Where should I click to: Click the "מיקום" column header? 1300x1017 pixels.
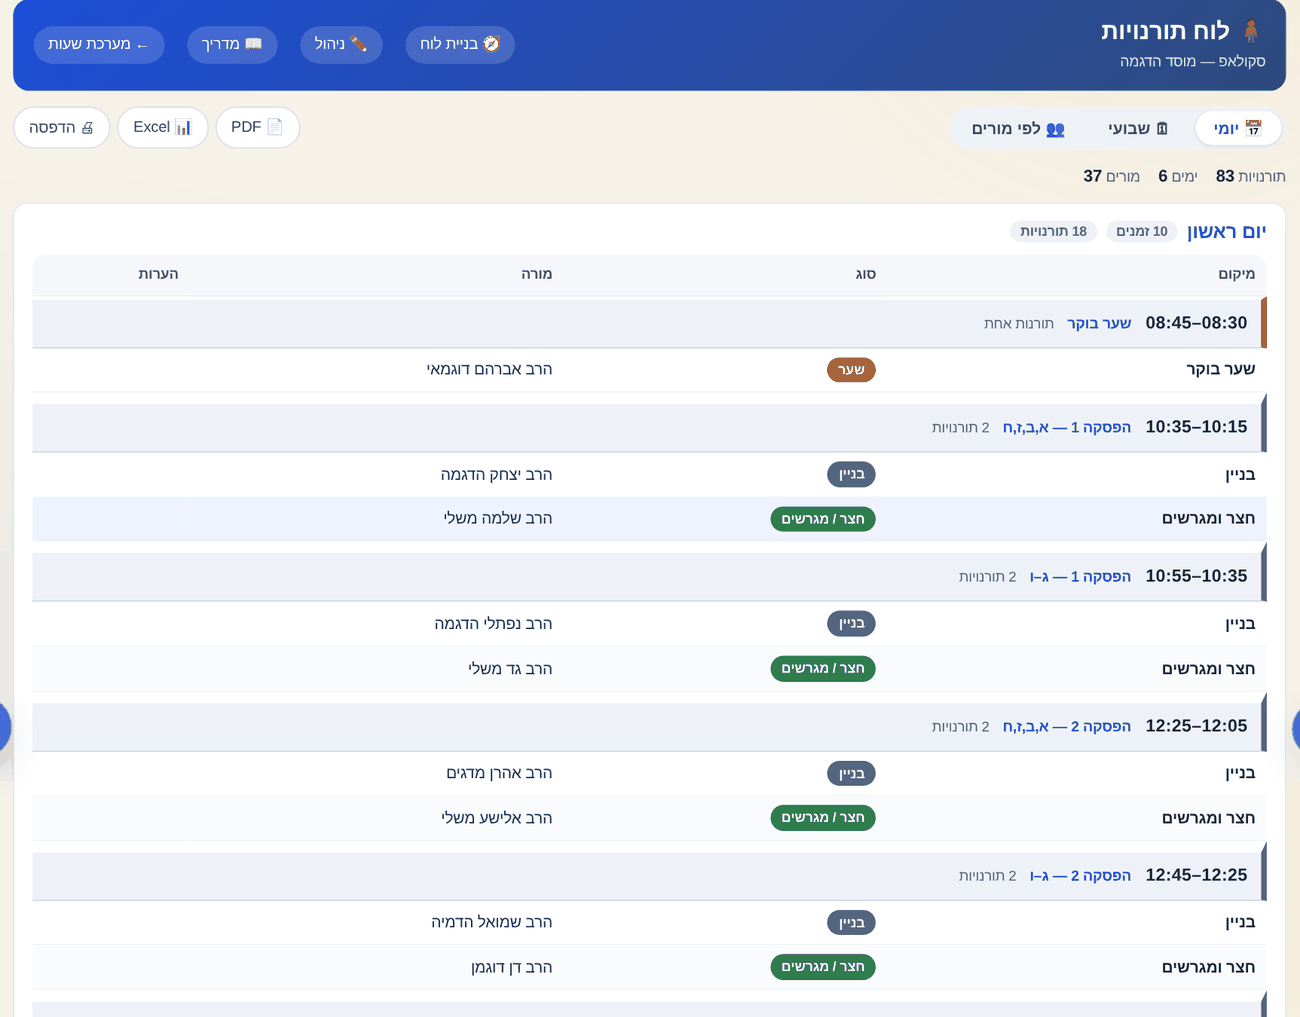click(x=1236, y=274)
